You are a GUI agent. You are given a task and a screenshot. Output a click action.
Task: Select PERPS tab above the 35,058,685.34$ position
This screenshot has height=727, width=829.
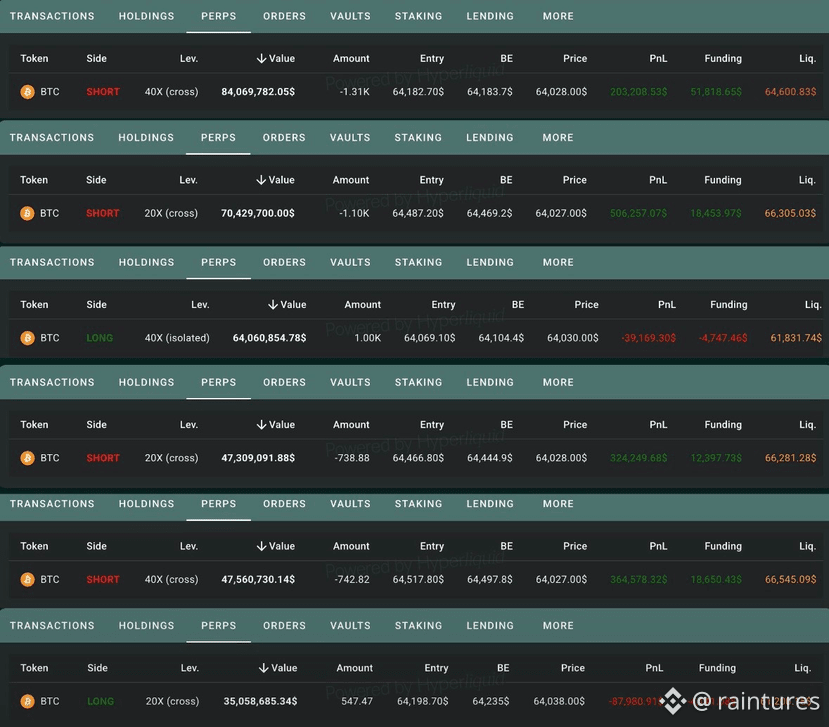(x=218, y=625)
